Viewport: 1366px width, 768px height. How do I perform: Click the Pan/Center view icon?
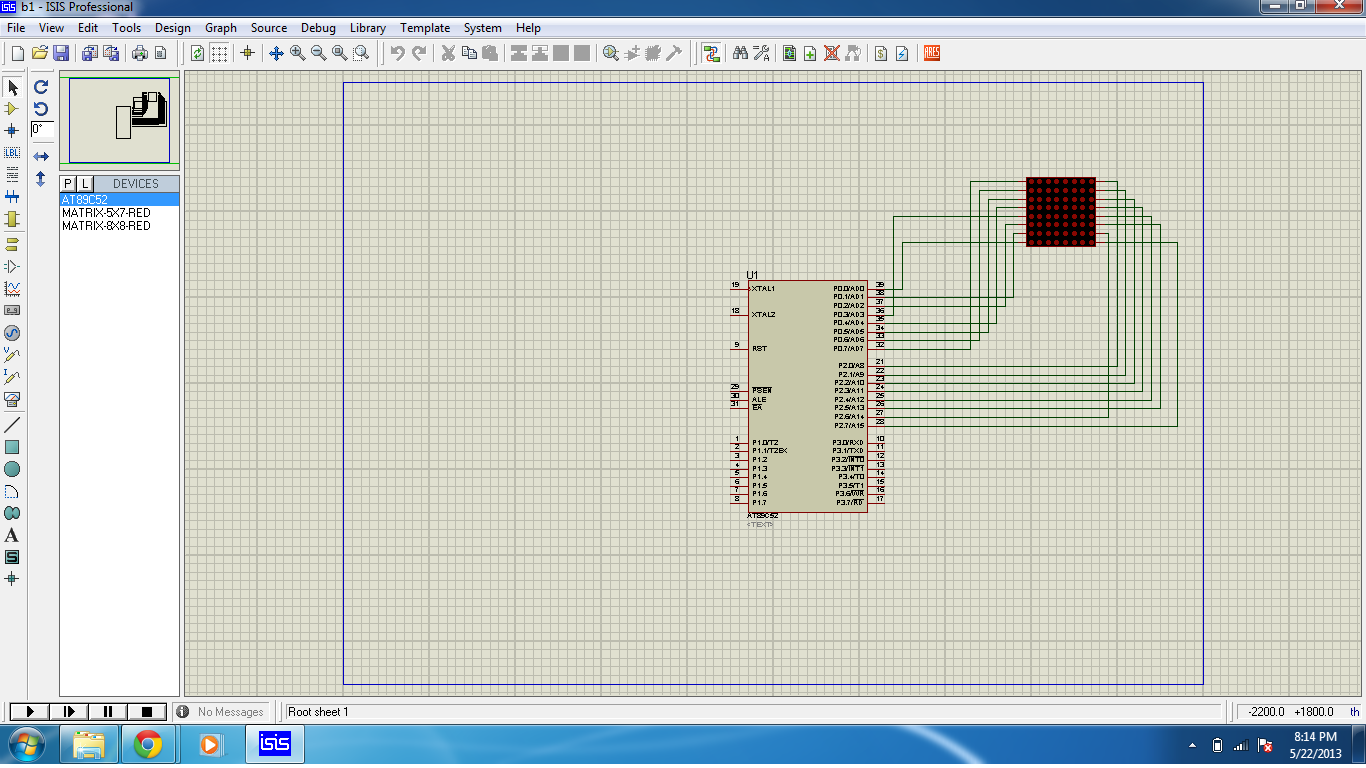tap(276, 53)
